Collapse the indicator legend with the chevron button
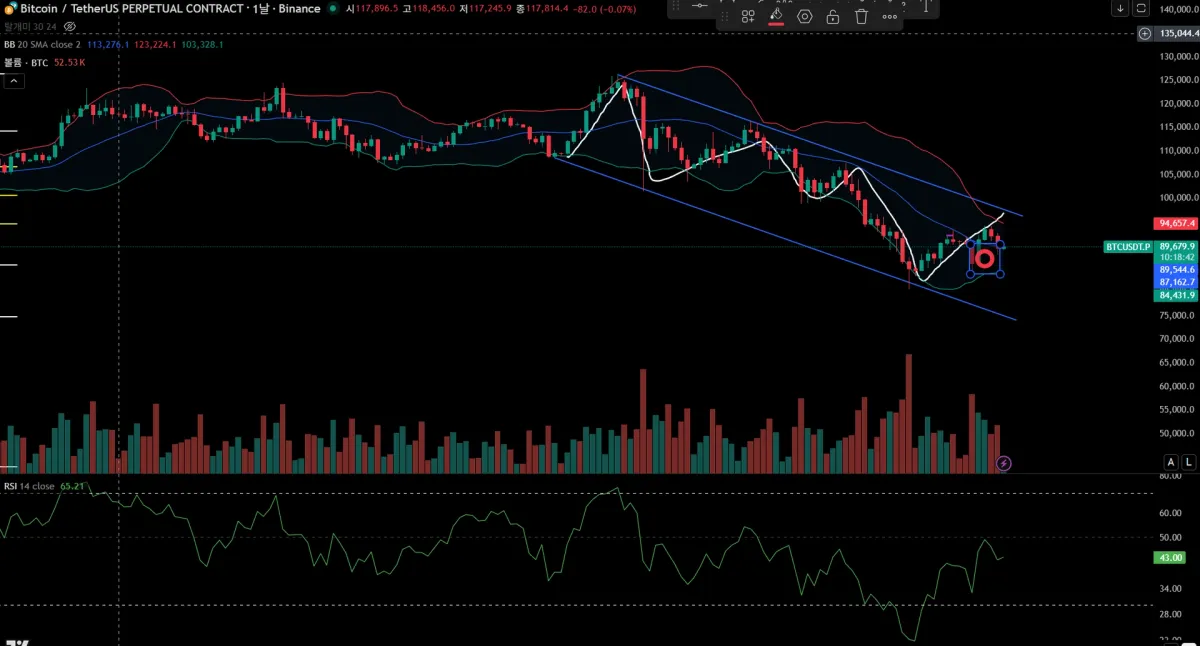 pyautogui.click(x=14, y=81)
